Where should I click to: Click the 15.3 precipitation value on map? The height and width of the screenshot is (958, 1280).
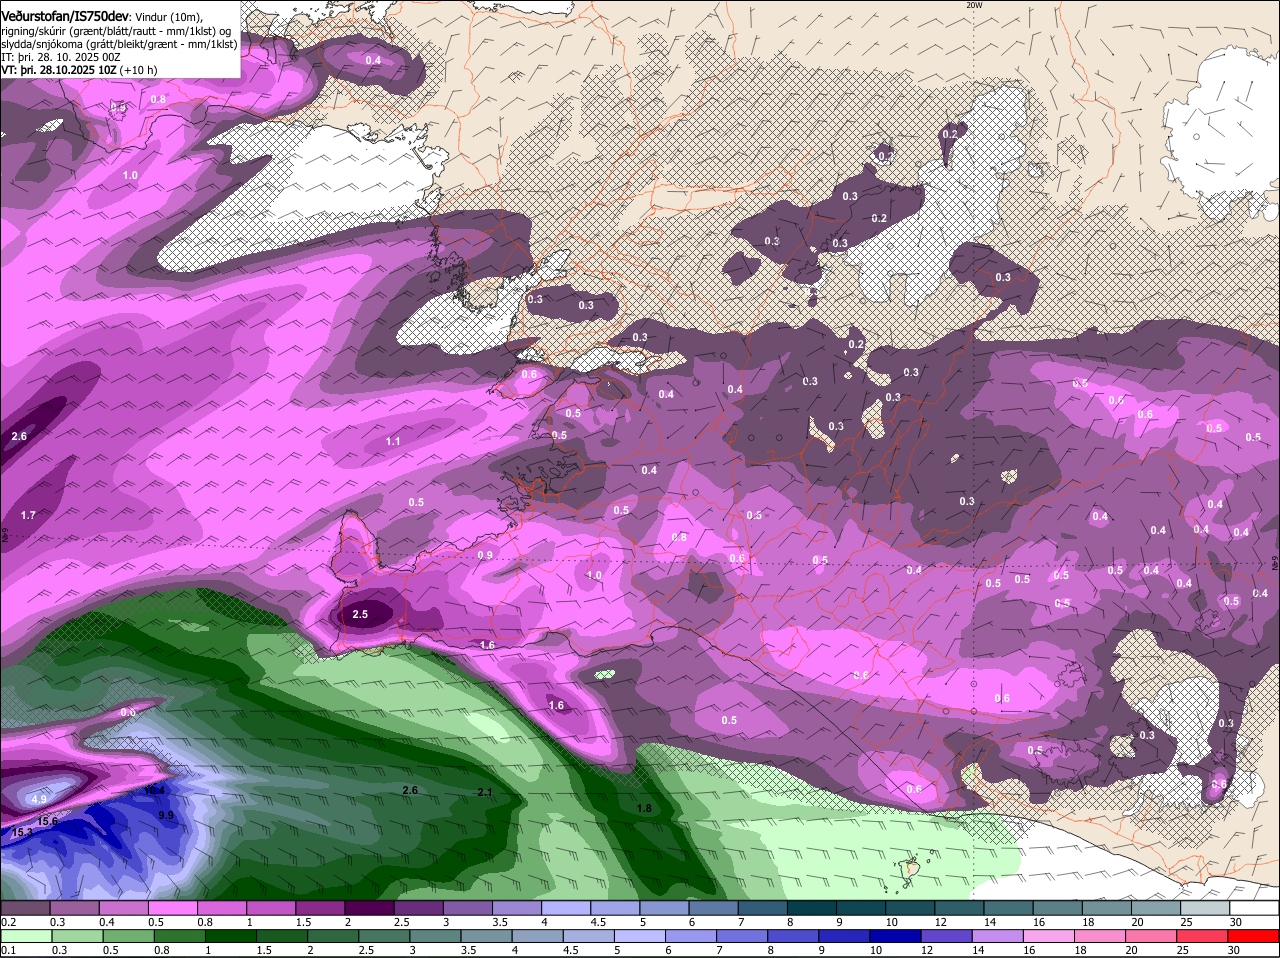(x=22, y=832)
